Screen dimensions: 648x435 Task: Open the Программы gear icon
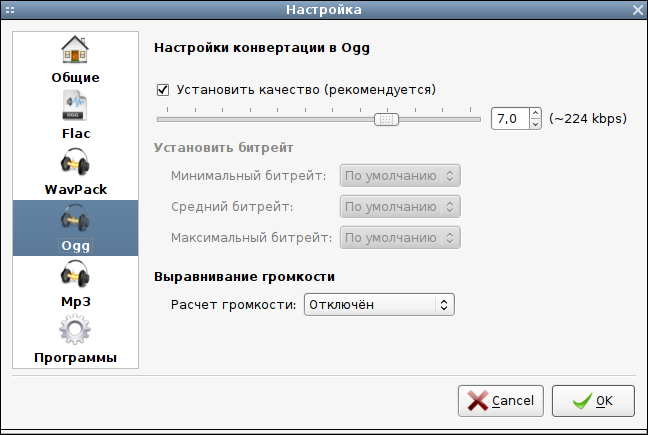75,329
